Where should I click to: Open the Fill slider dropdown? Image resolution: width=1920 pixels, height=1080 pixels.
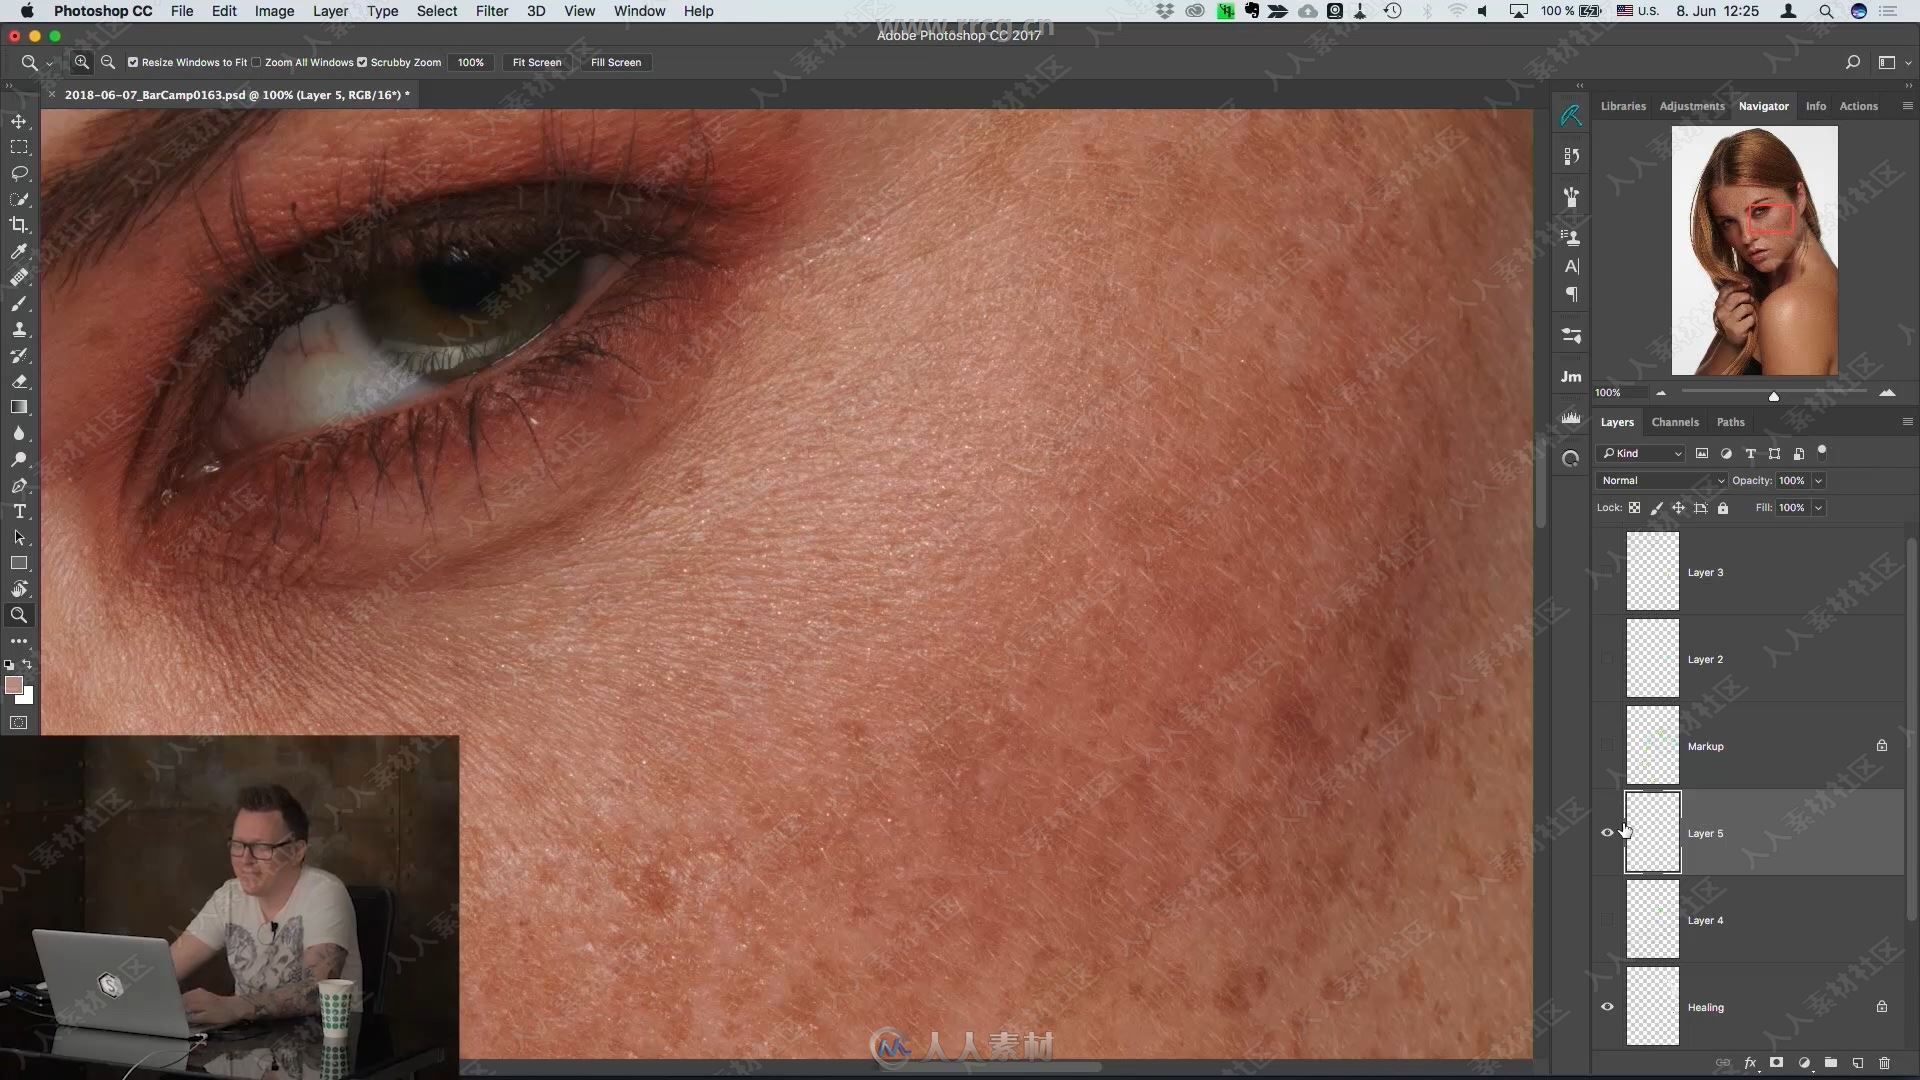[1818, 508]
